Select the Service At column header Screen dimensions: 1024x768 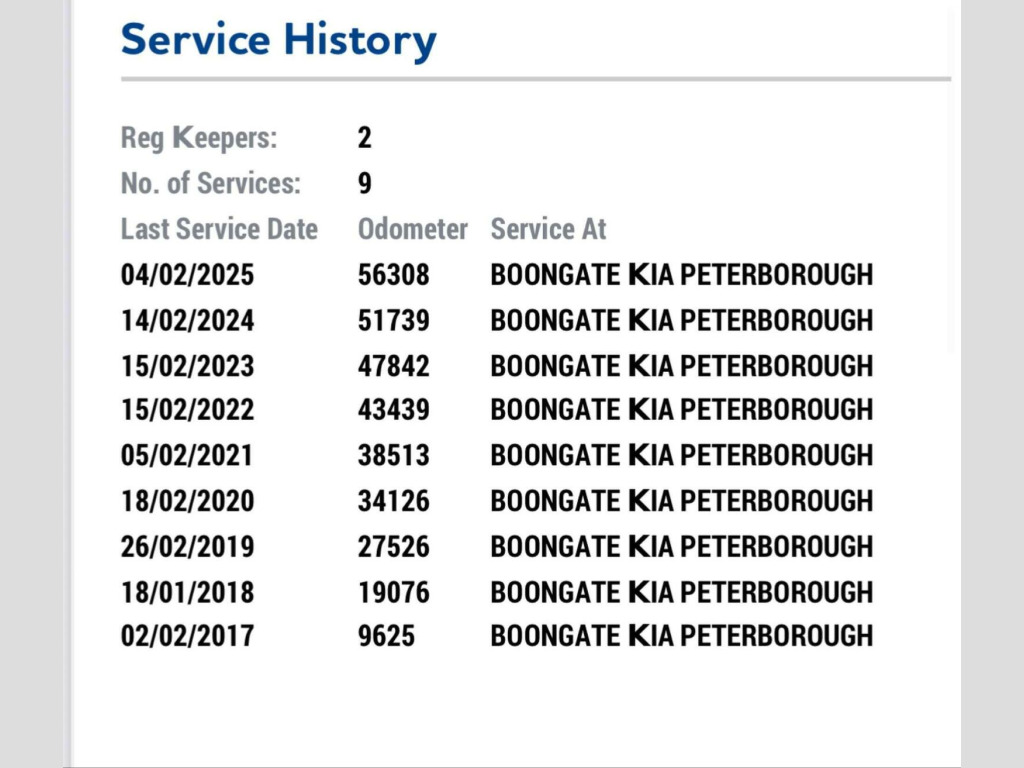(x=548, y=229)
